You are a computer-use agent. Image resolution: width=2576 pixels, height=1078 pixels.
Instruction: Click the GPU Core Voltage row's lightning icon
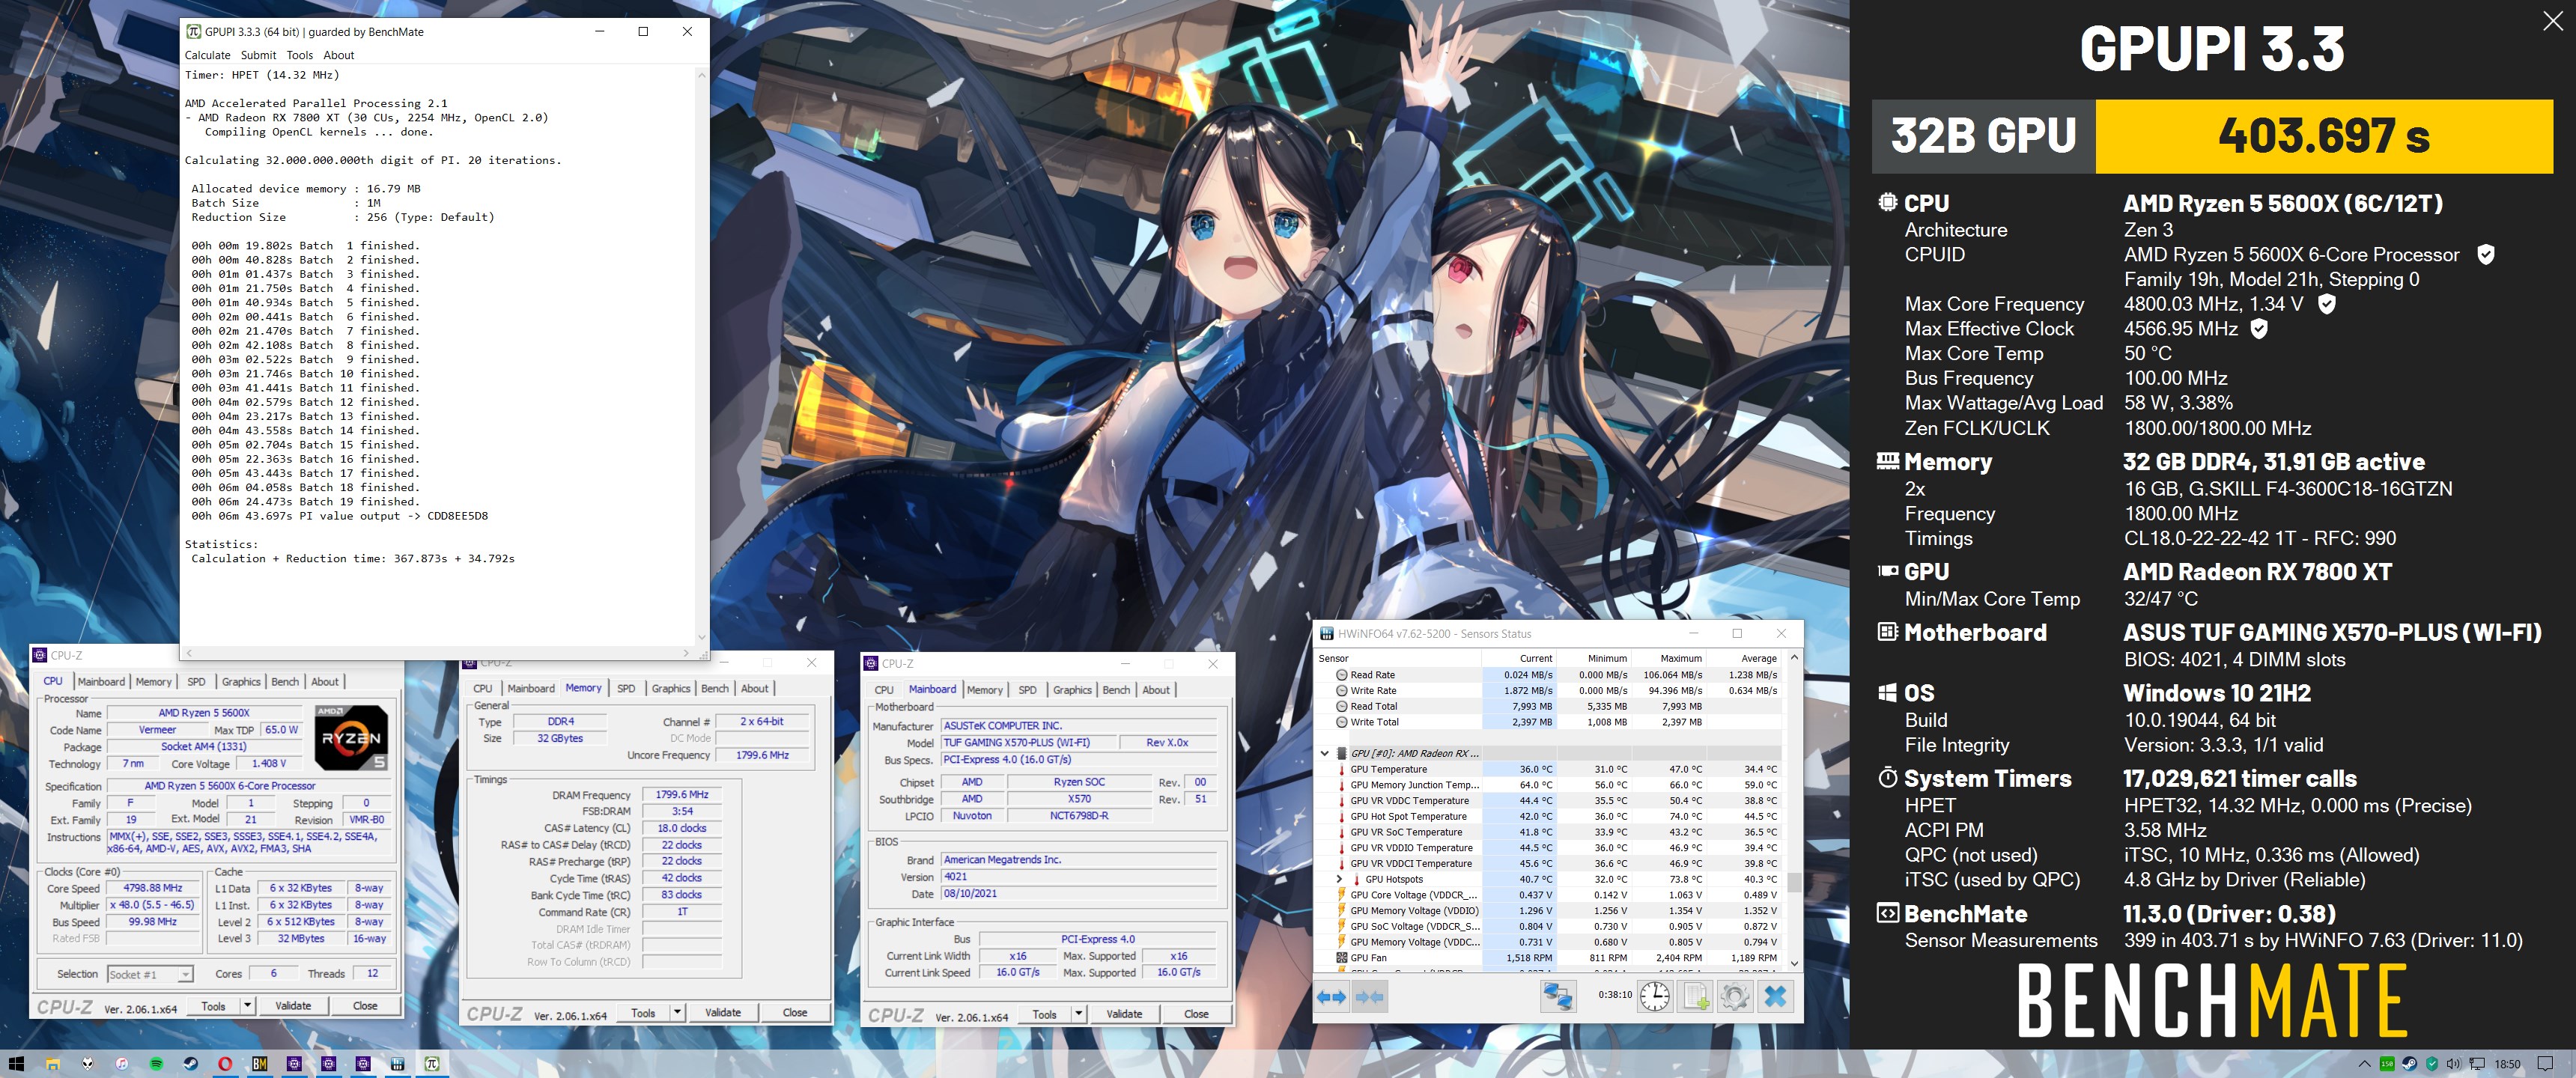point(1342,895)
